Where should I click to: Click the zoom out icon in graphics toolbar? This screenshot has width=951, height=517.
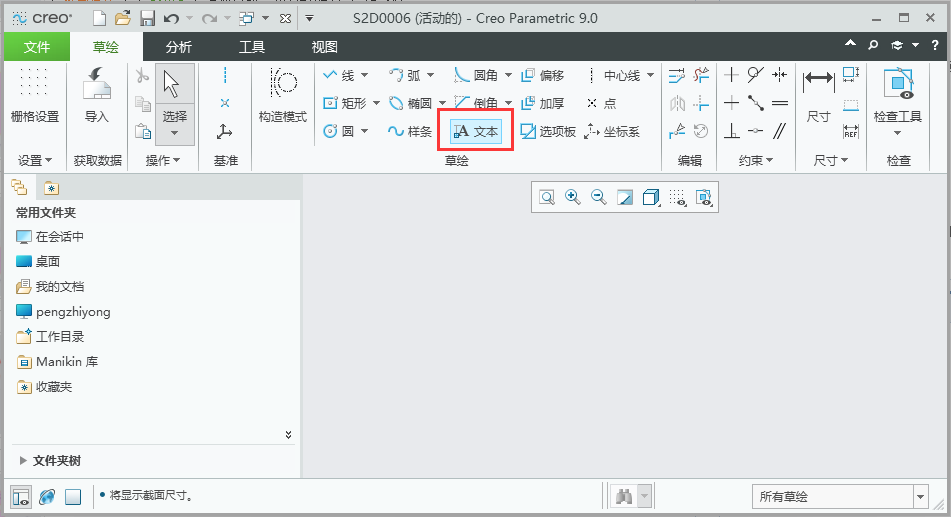tap(599, 197)
